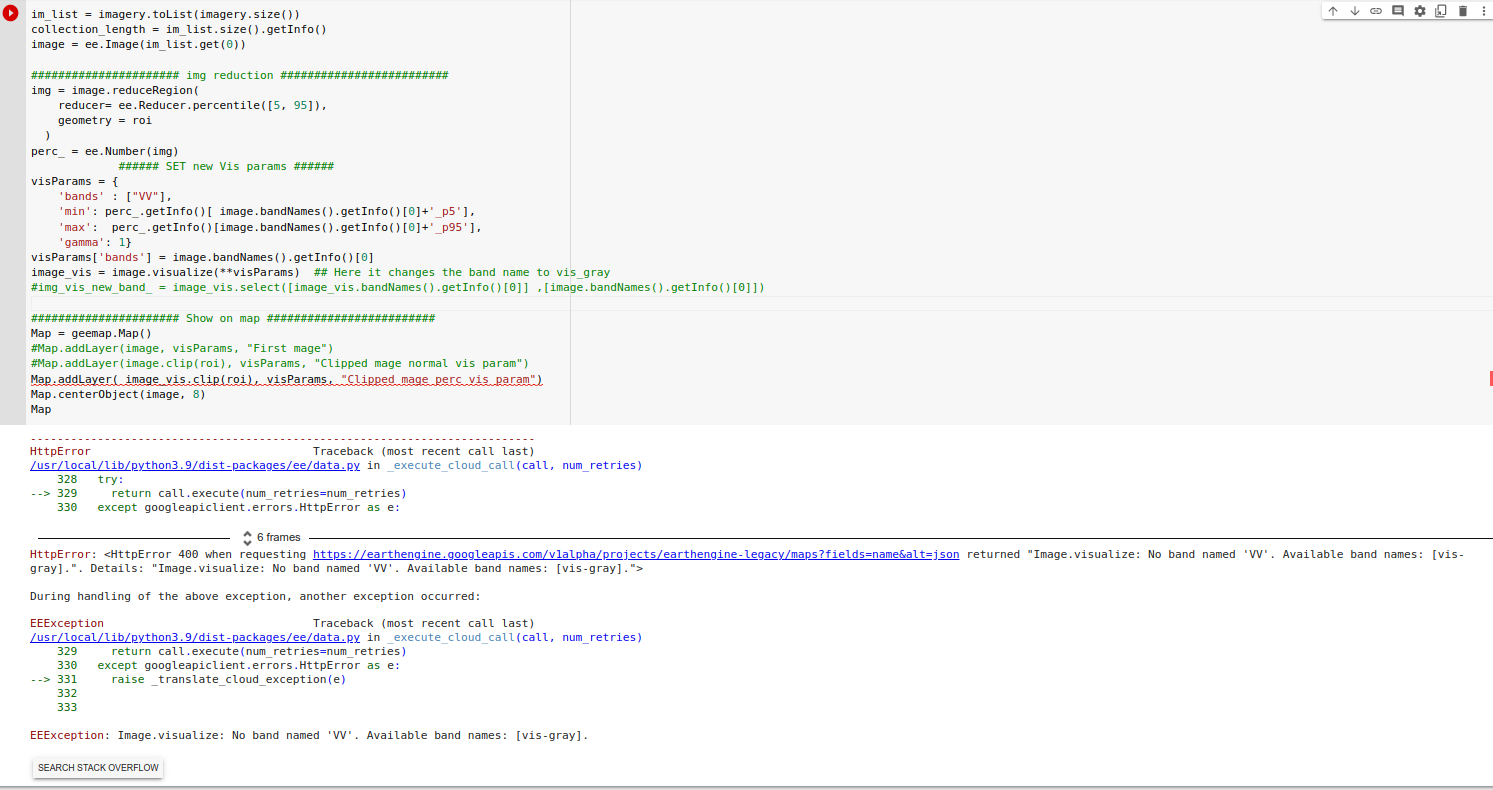Viewport: 1493px width, 790px height.
Task: Move the cell down
Action: (1354, 11)
